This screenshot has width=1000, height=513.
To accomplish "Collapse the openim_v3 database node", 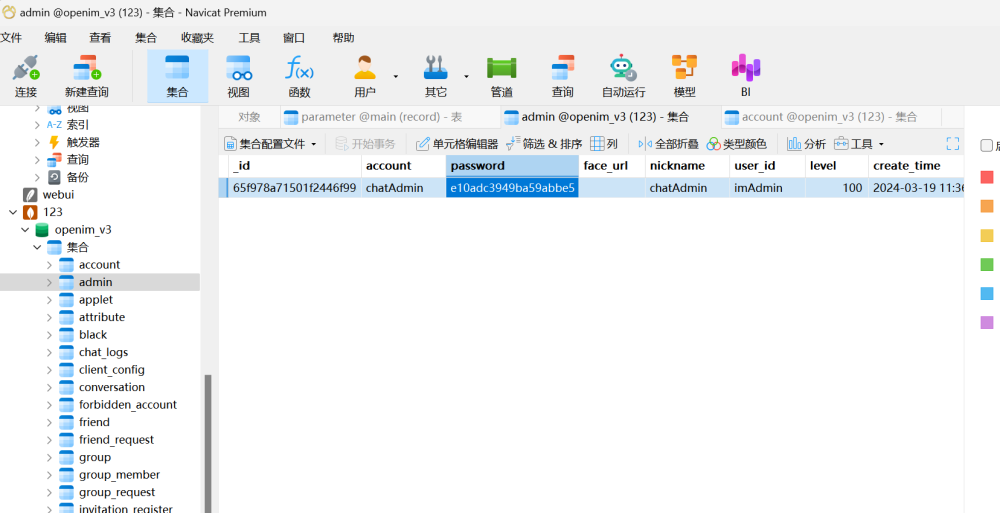I will [x=26, y=230].
